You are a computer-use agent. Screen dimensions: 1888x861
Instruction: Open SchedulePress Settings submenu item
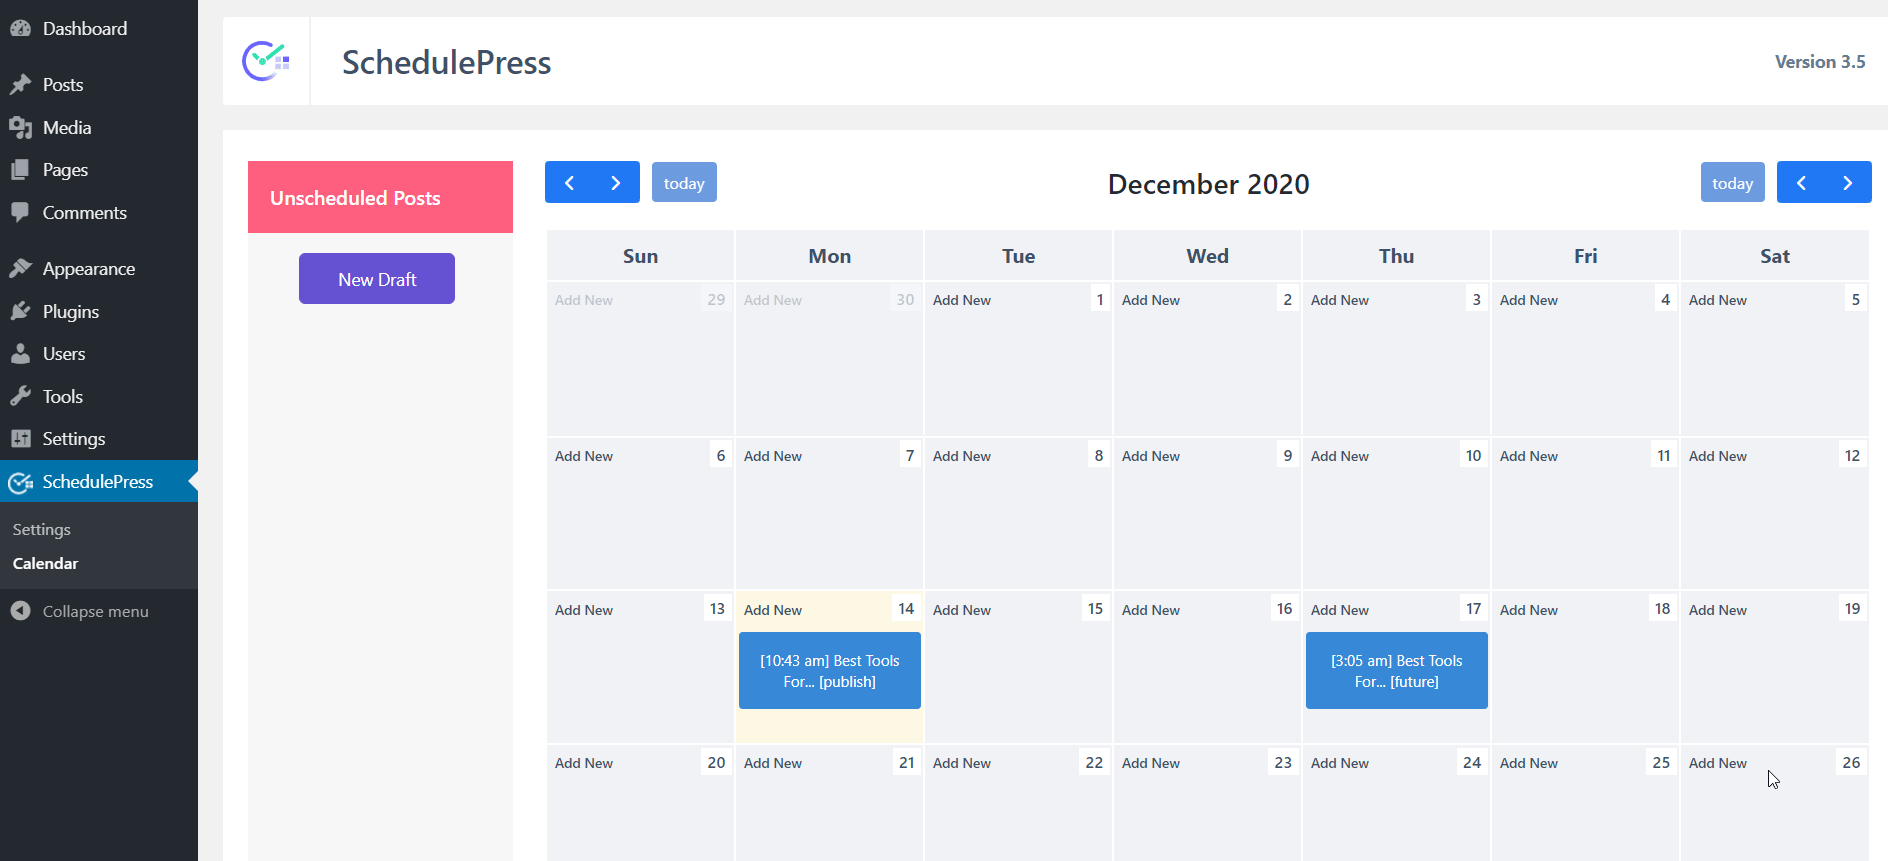click(42, 530)
